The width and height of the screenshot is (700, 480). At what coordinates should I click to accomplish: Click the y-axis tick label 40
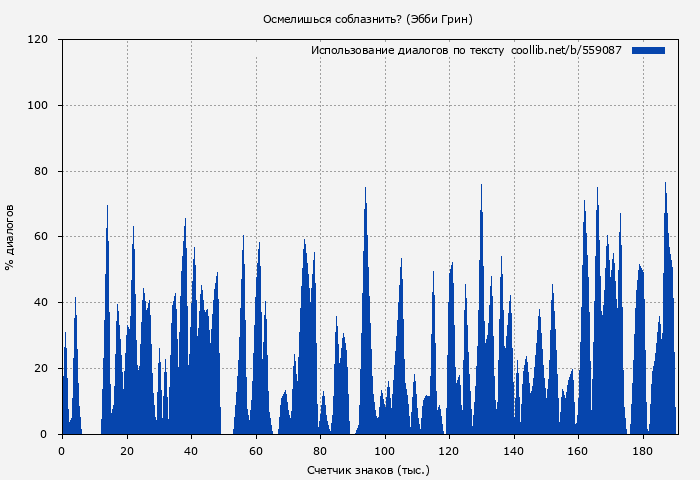[41, 303]
